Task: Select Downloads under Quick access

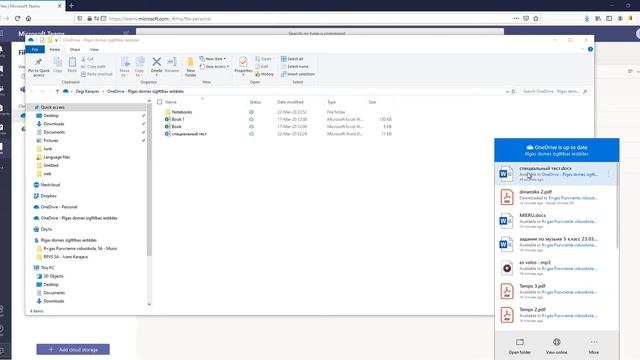Action: point(53,124)
